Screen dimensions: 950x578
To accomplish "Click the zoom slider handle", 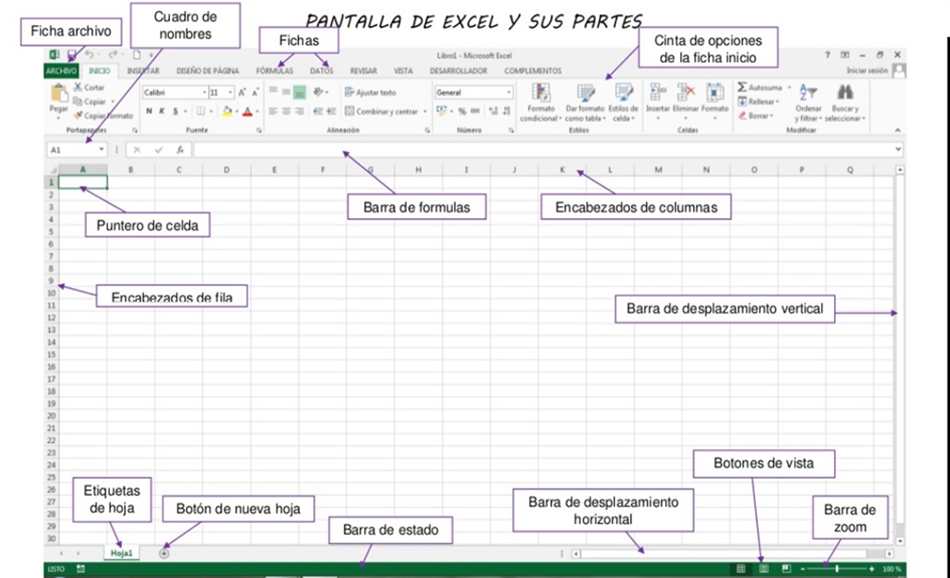I will pos(837,569).
